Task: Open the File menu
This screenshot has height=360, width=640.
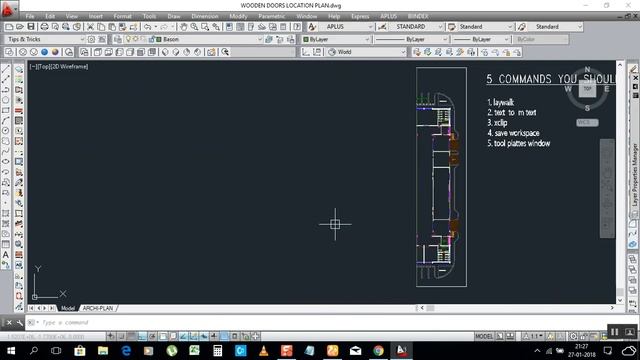Action: point(30,16)
